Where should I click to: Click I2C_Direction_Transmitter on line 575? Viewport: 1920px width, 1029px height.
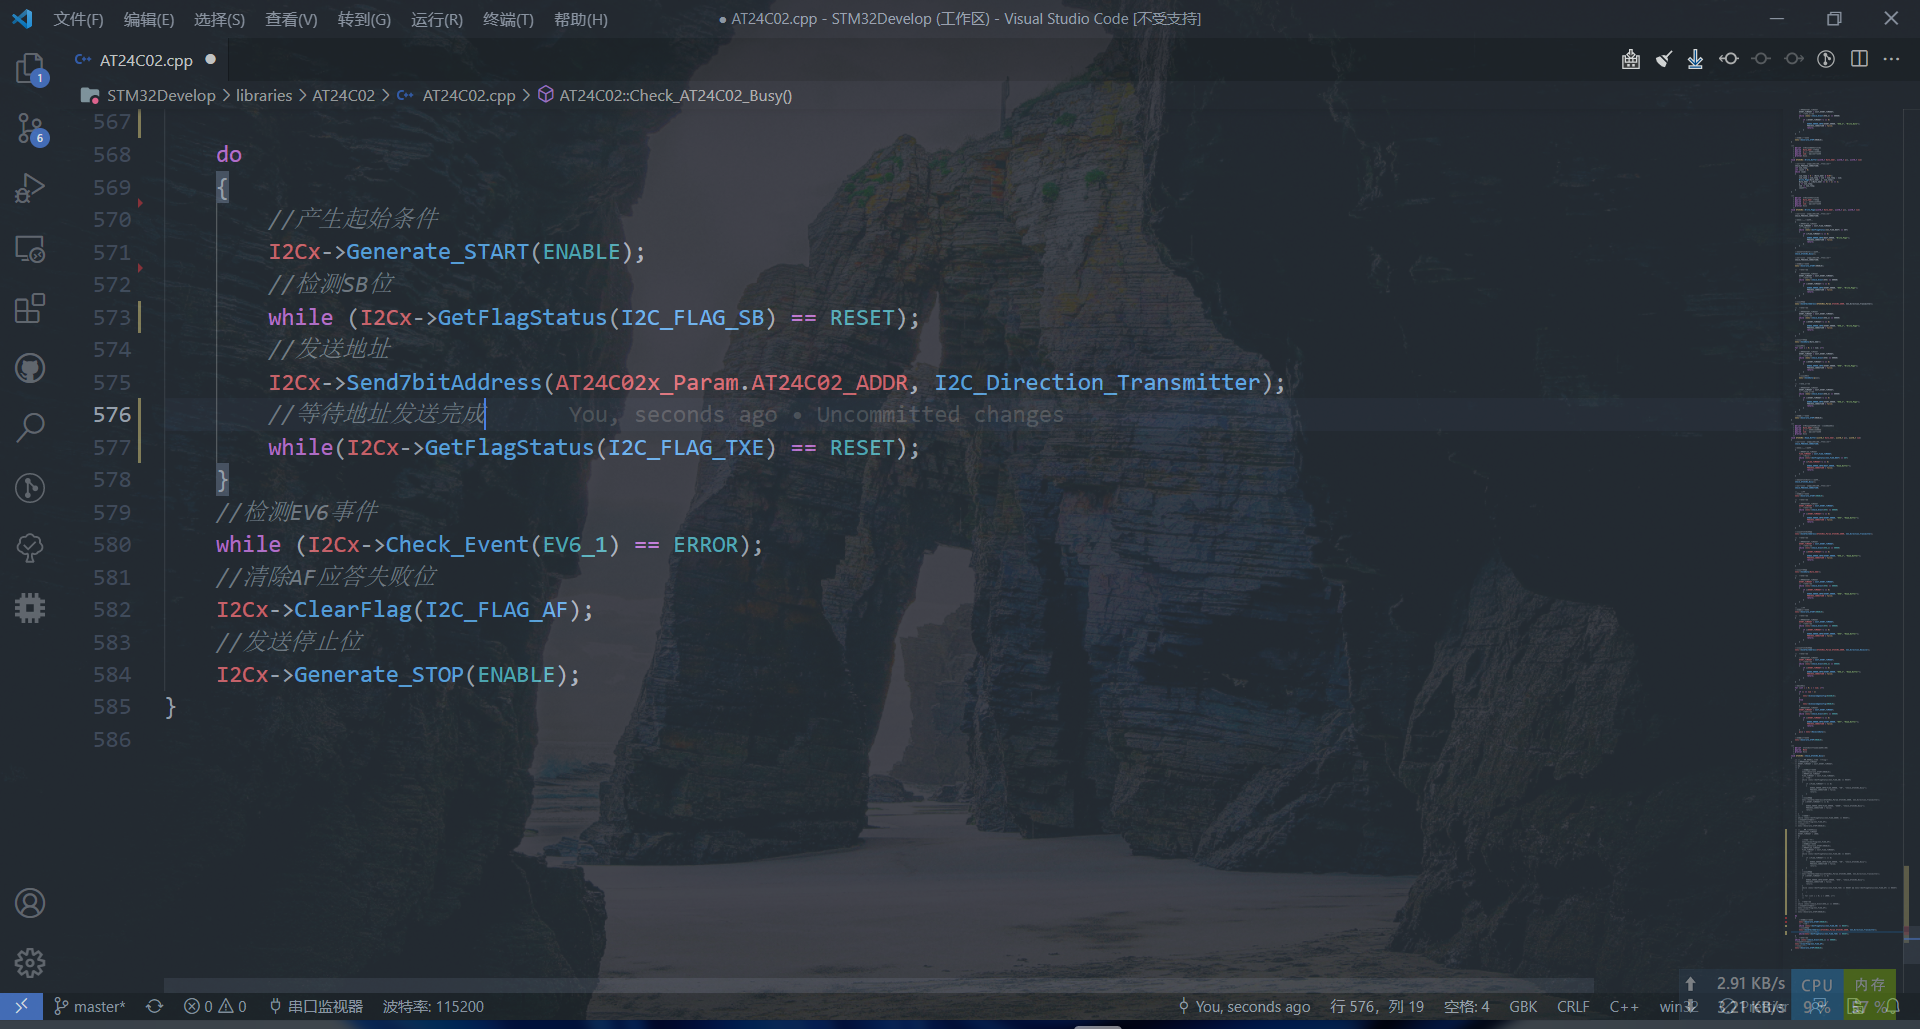[x=1097, y=382]
